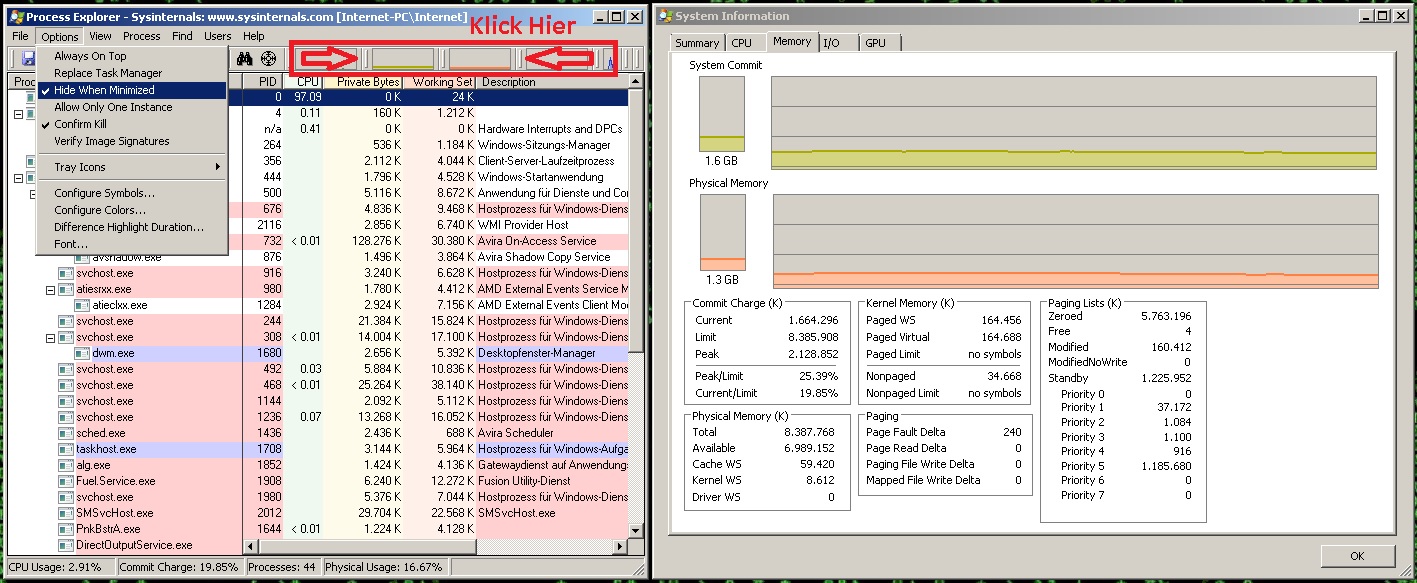Open the Users menu

[217, 36]
